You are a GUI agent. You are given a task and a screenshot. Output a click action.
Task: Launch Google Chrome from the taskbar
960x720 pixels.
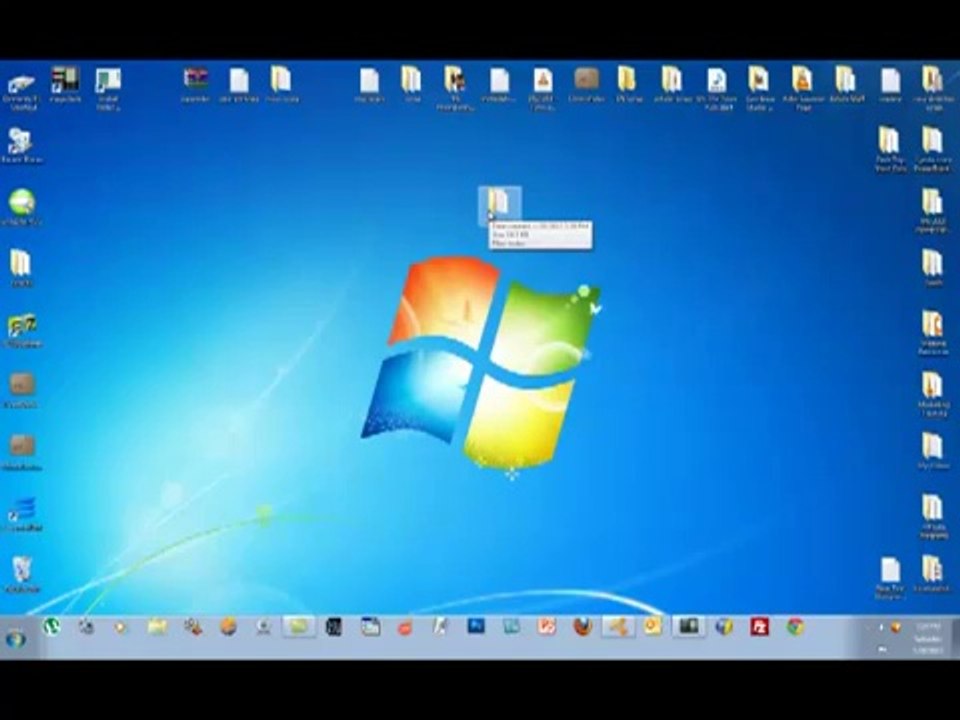[x=795, y=627]
